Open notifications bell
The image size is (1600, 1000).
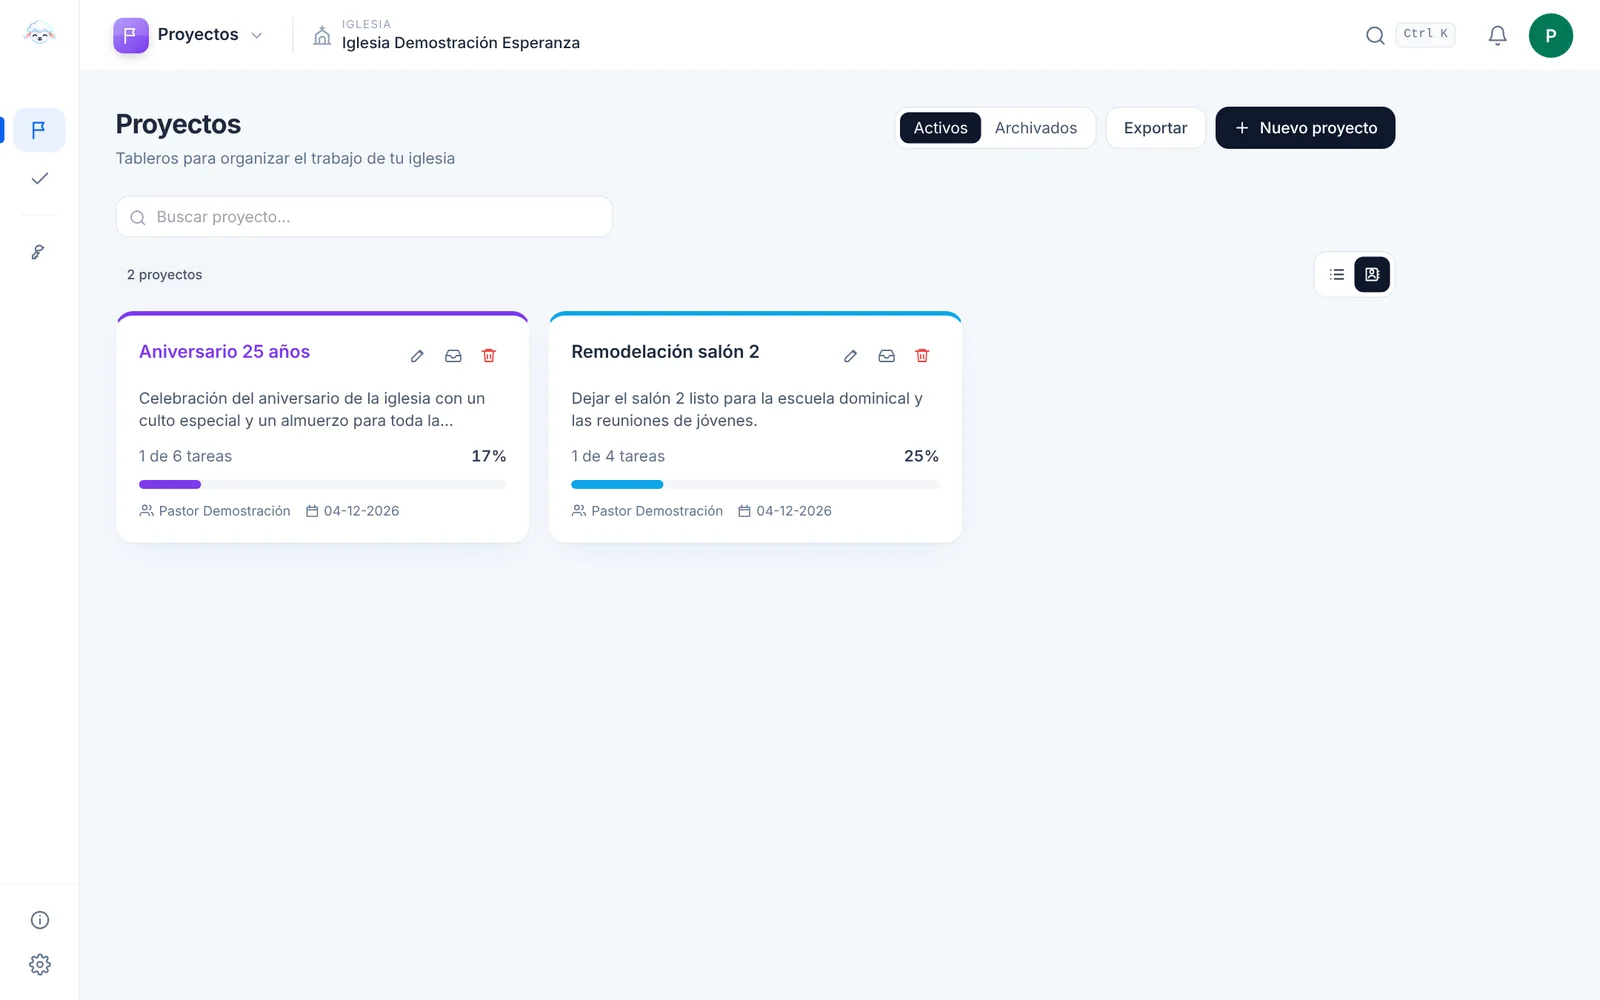coord(1497,35)
